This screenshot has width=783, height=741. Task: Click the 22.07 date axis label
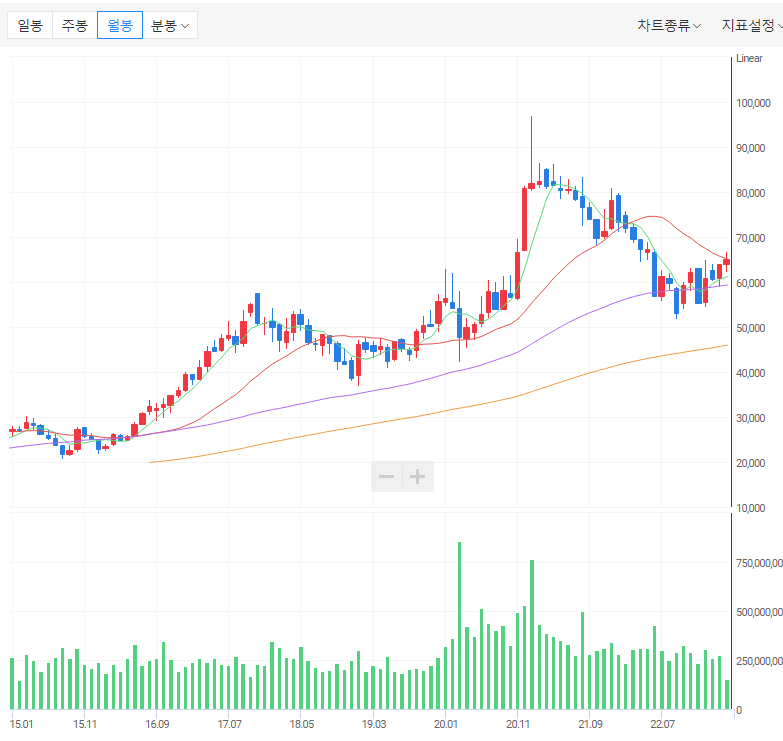(x=662, y=724)
